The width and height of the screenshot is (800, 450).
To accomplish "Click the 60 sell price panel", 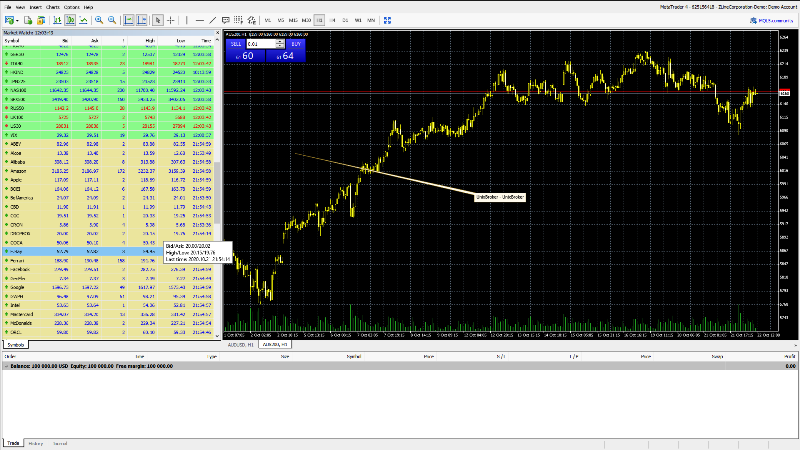I will [245, 56].
